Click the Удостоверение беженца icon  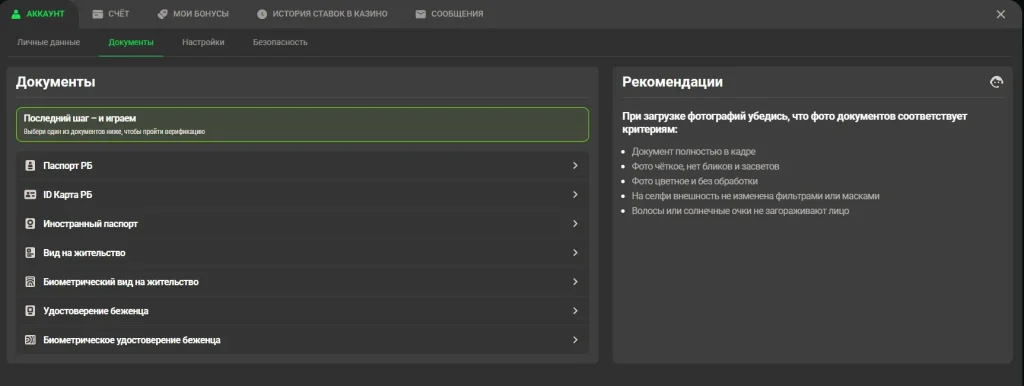click(x=29, y=311)
